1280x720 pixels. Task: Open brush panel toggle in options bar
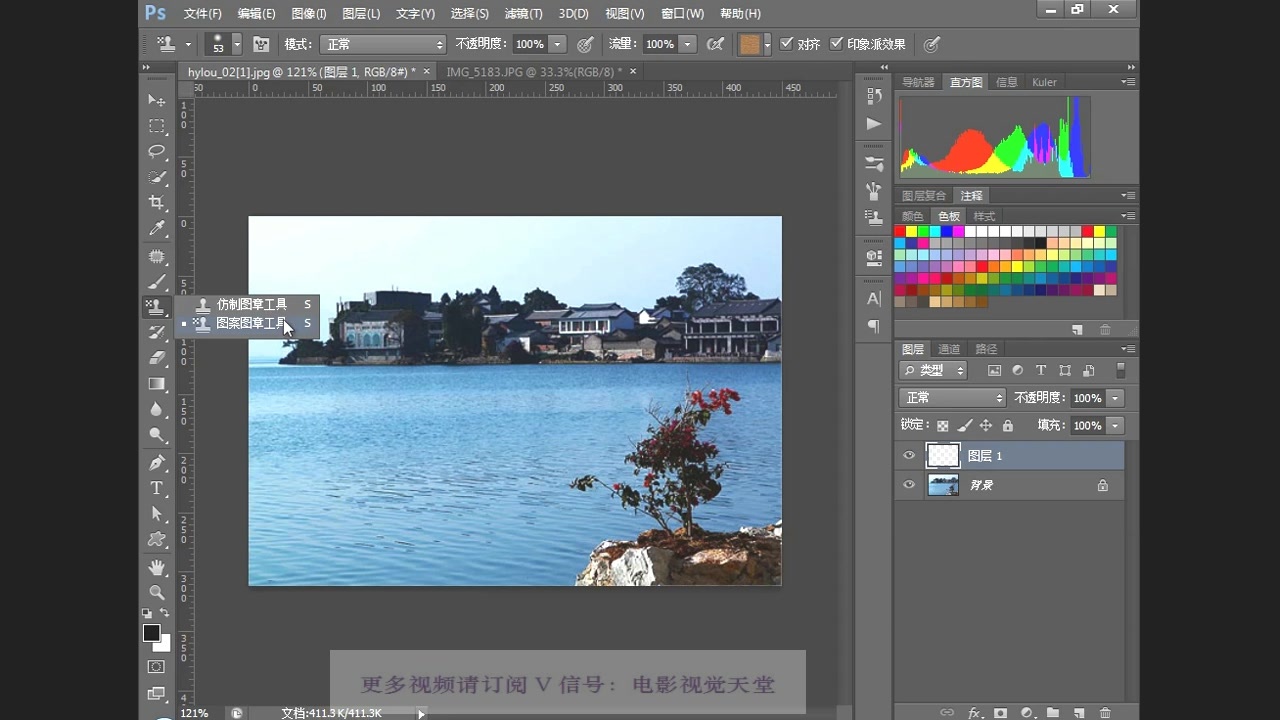click(x=261, y=44)
